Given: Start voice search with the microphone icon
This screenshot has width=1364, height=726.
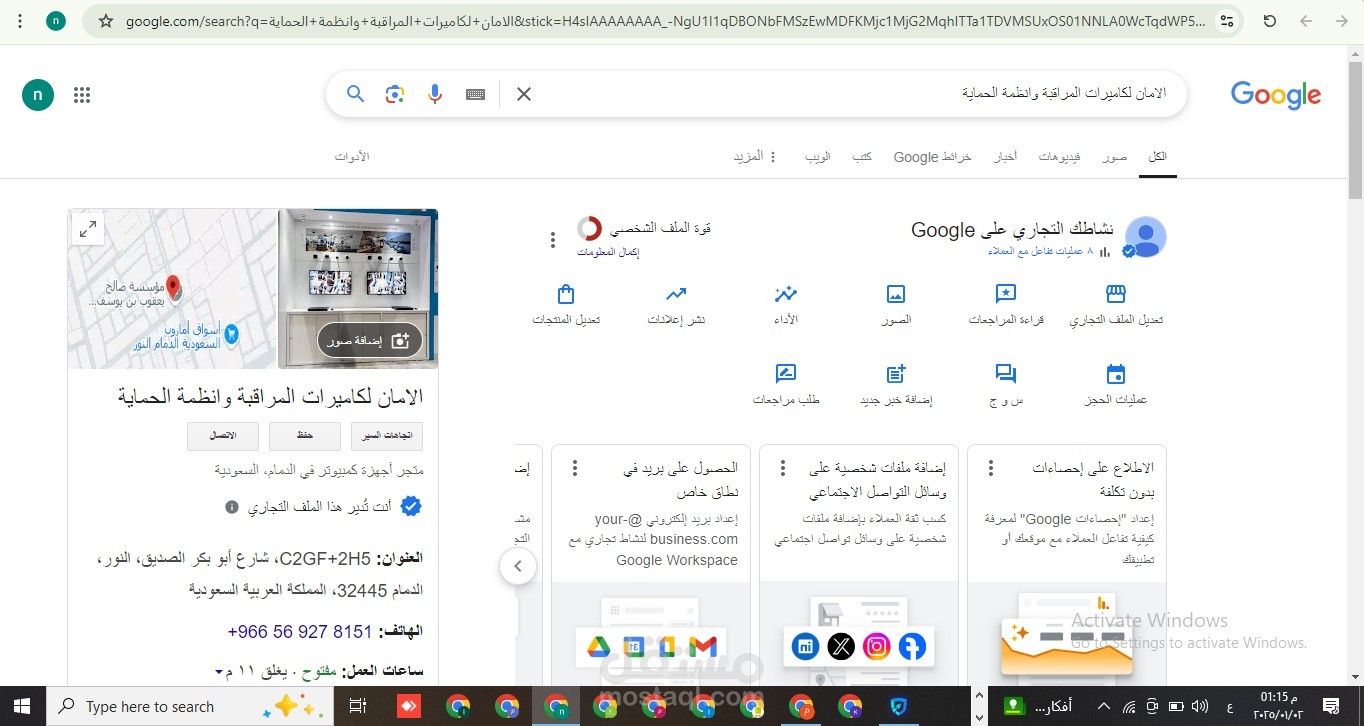Looking at the screenshot, I should click(x=435, y=94).
